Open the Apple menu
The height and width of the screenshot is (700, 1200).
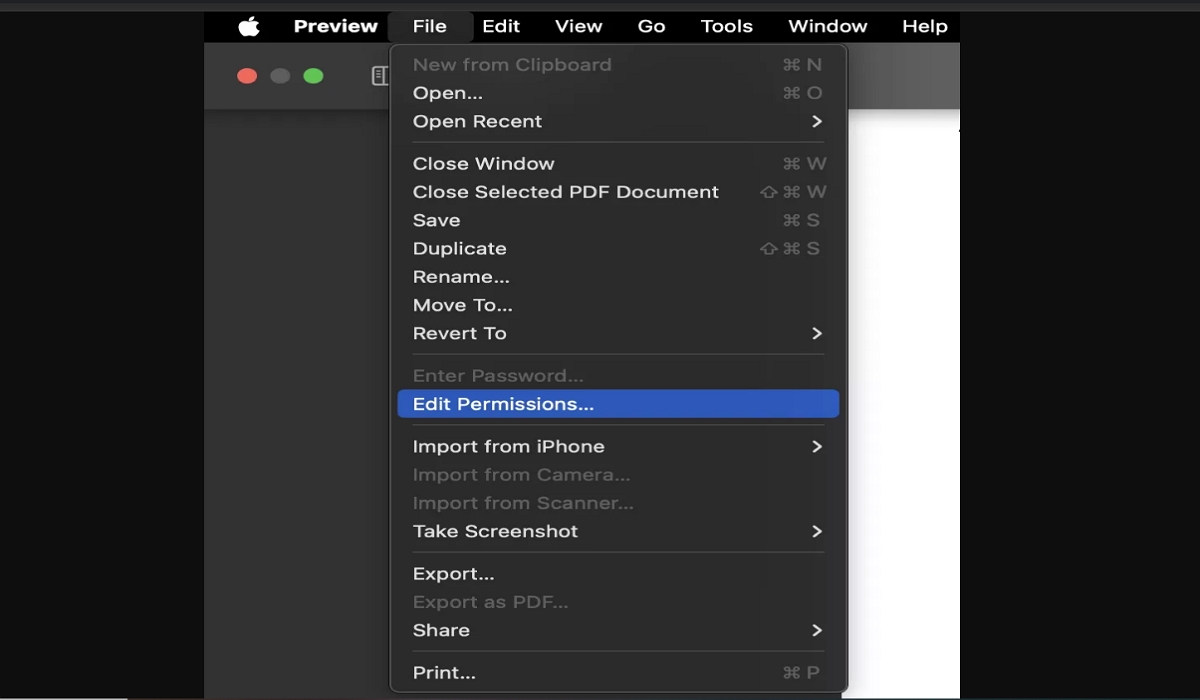(x=249, y=27)
